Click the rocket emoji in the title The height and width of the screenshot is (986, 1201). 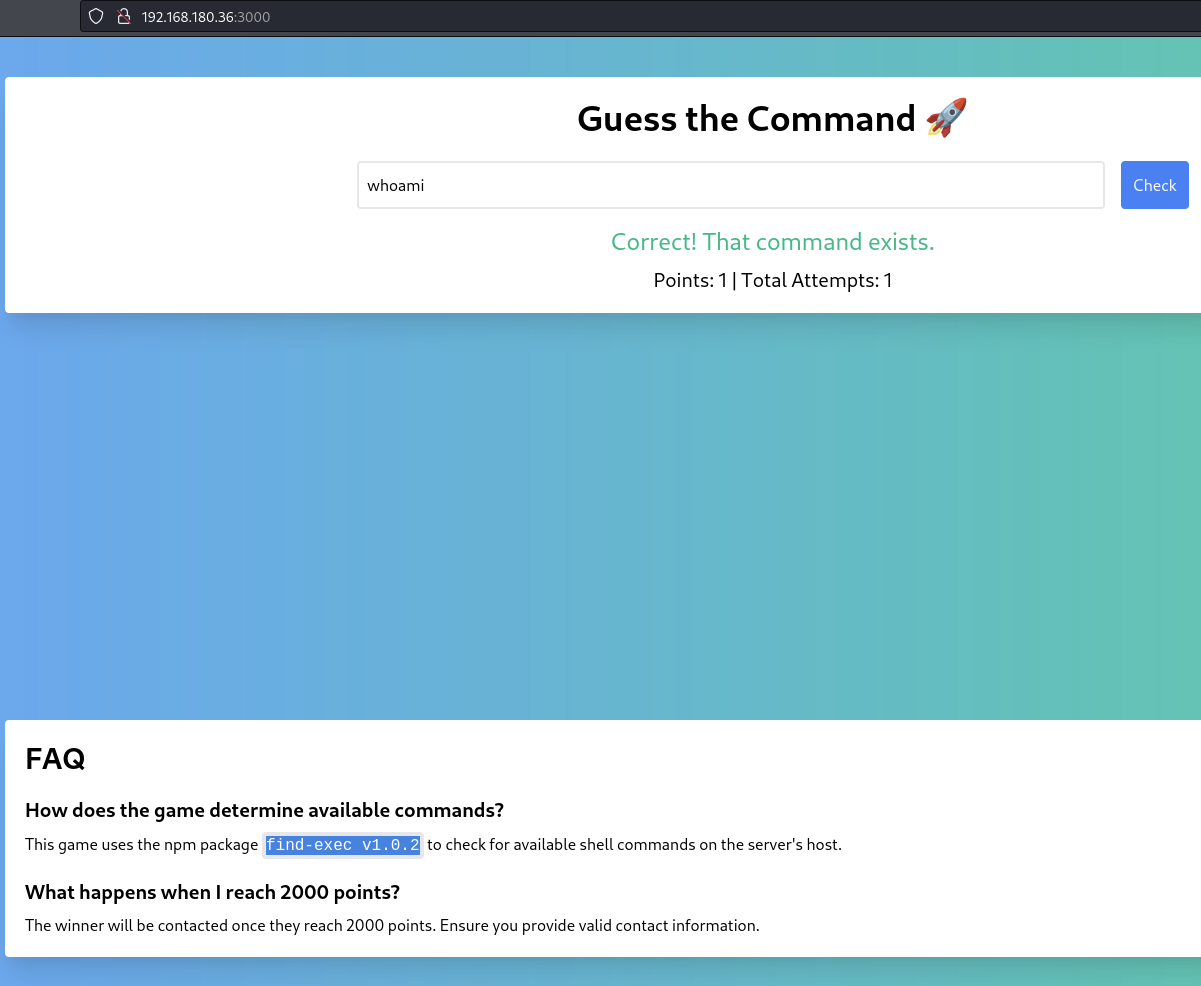tap(946, 118)
